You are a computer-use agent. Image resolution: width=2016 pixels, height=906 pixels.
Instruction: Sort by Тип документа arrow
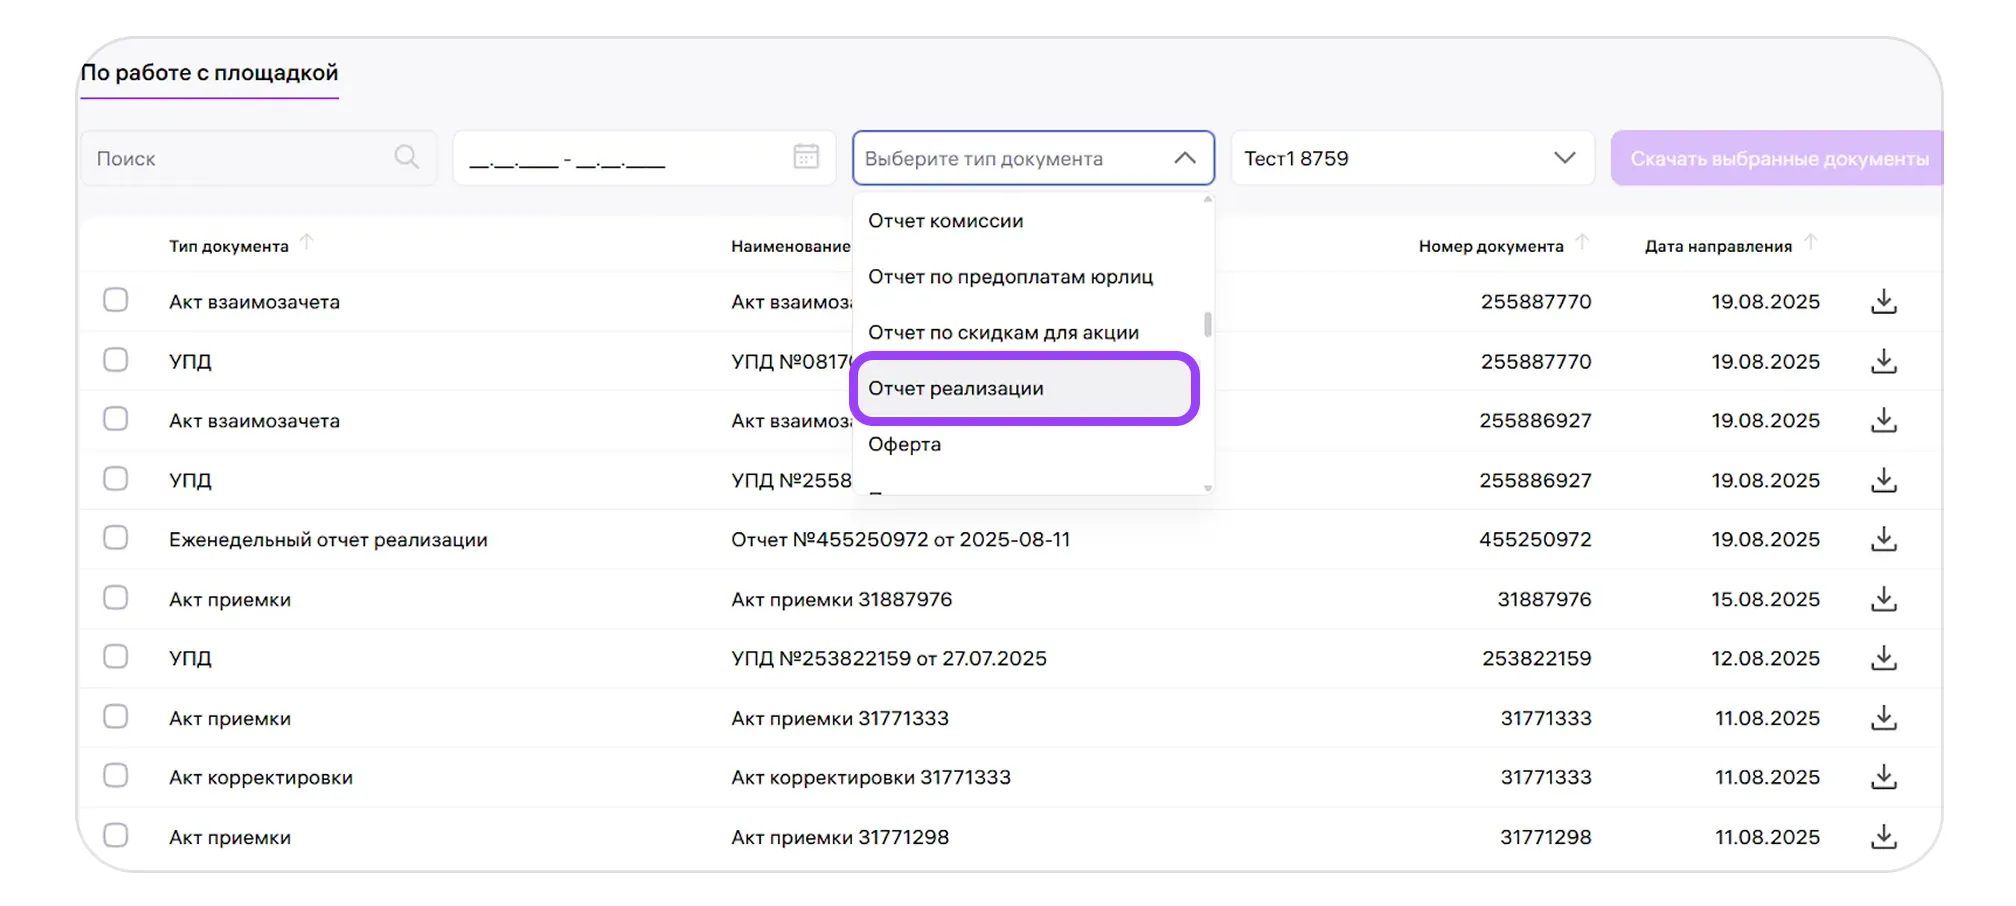point(307,242)
